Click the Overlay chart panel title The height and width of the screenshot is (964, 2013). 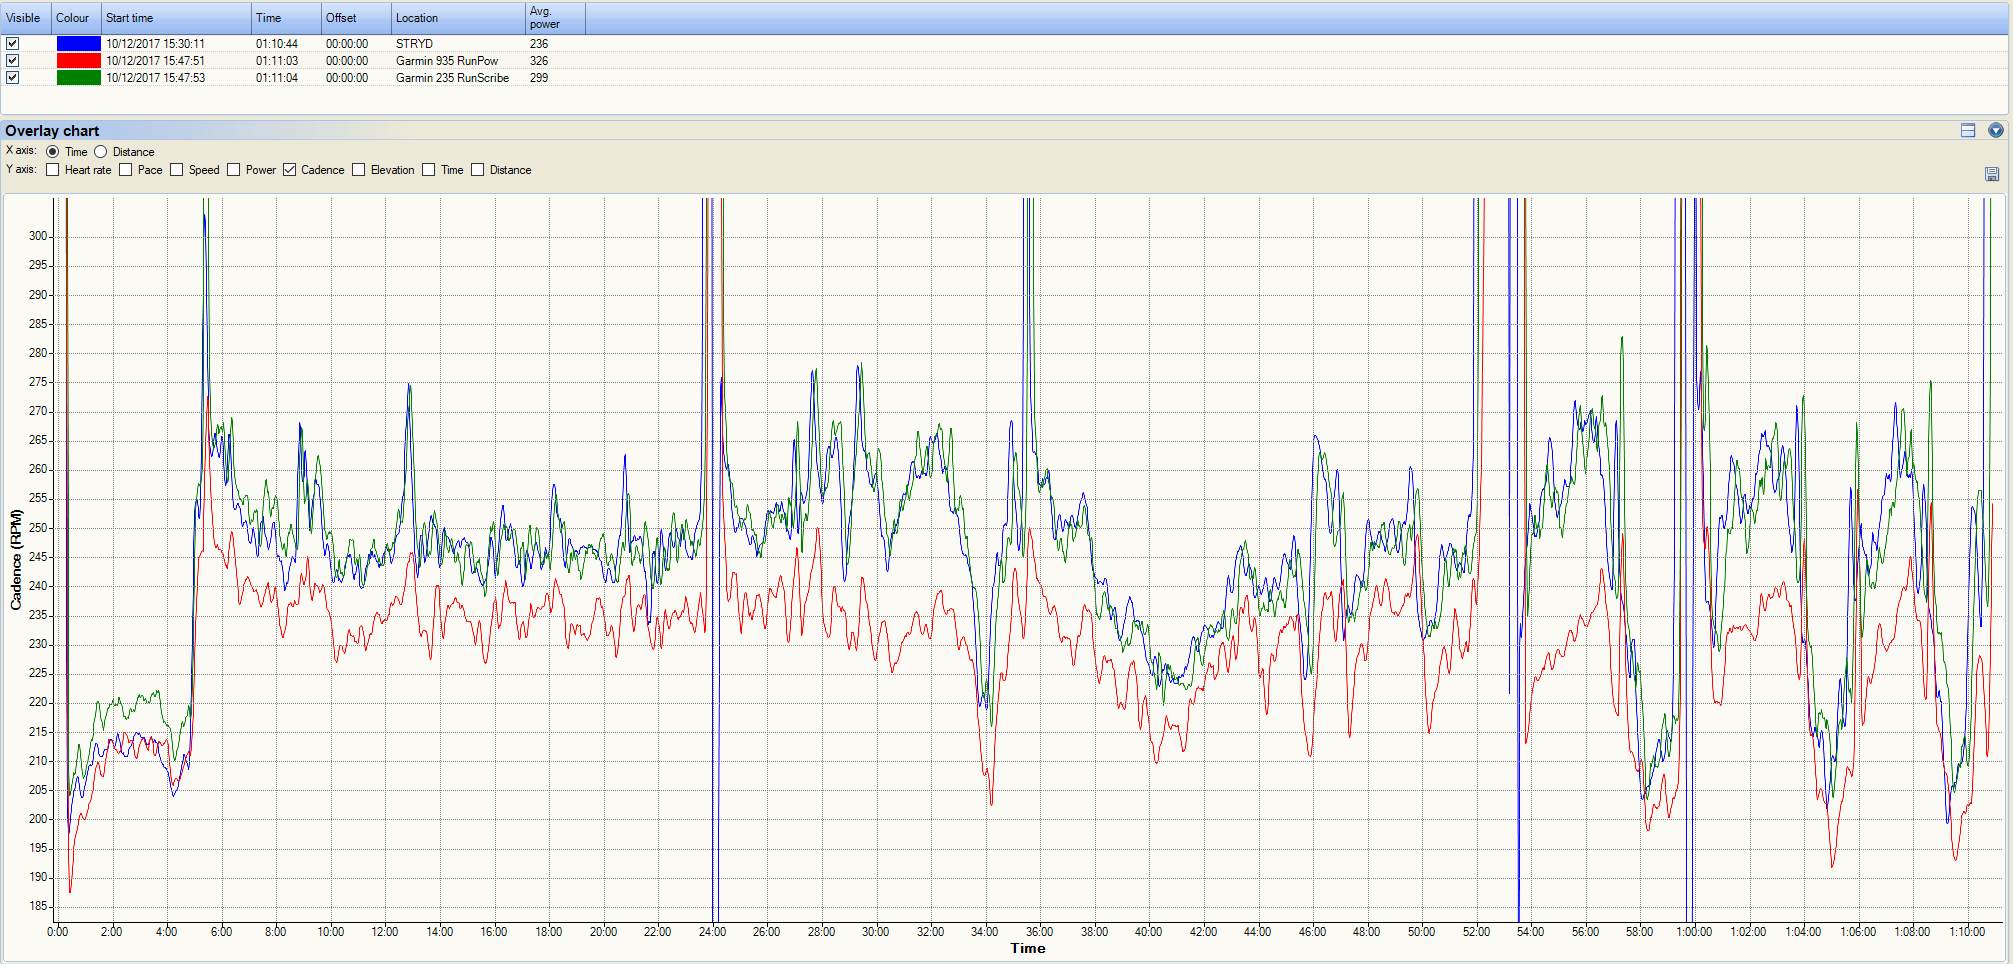52,131
